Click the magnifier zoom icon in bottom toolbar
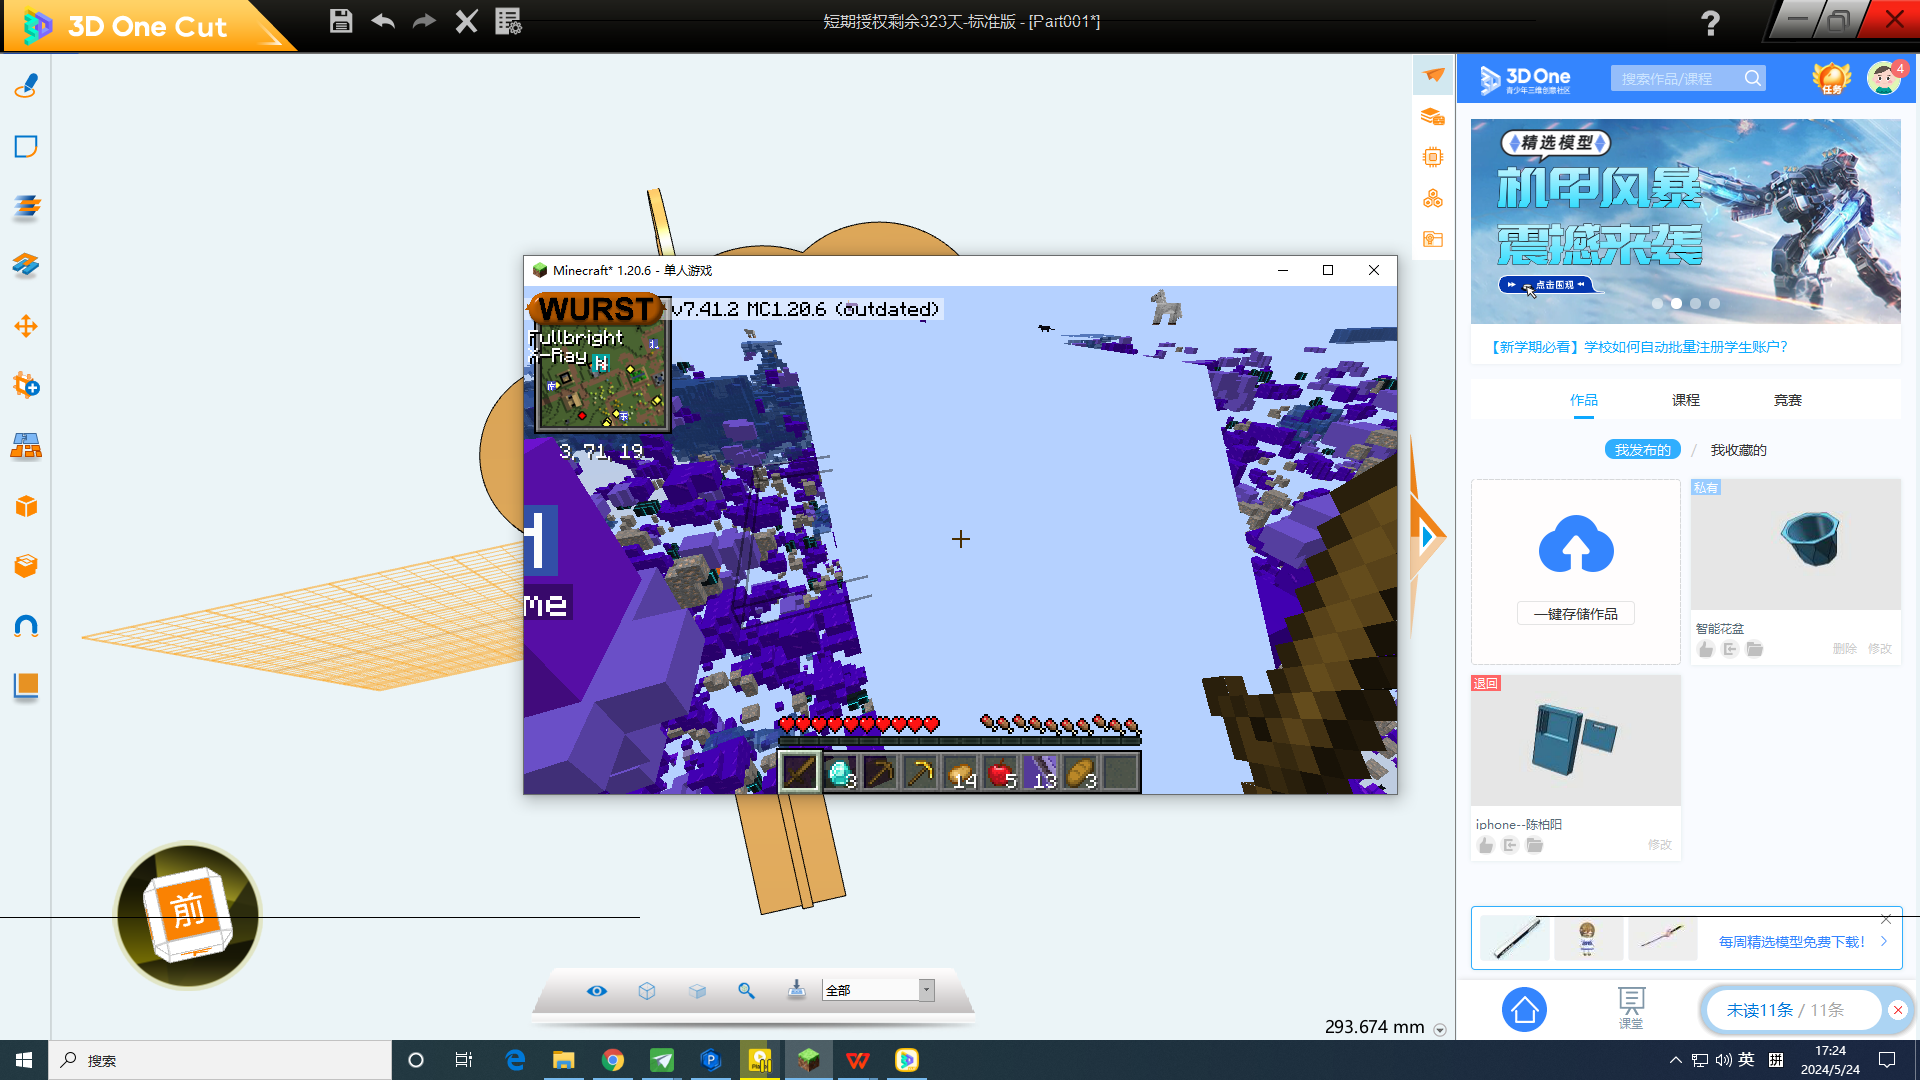This screenshot has height=1080, width=1920. [746, 991]
